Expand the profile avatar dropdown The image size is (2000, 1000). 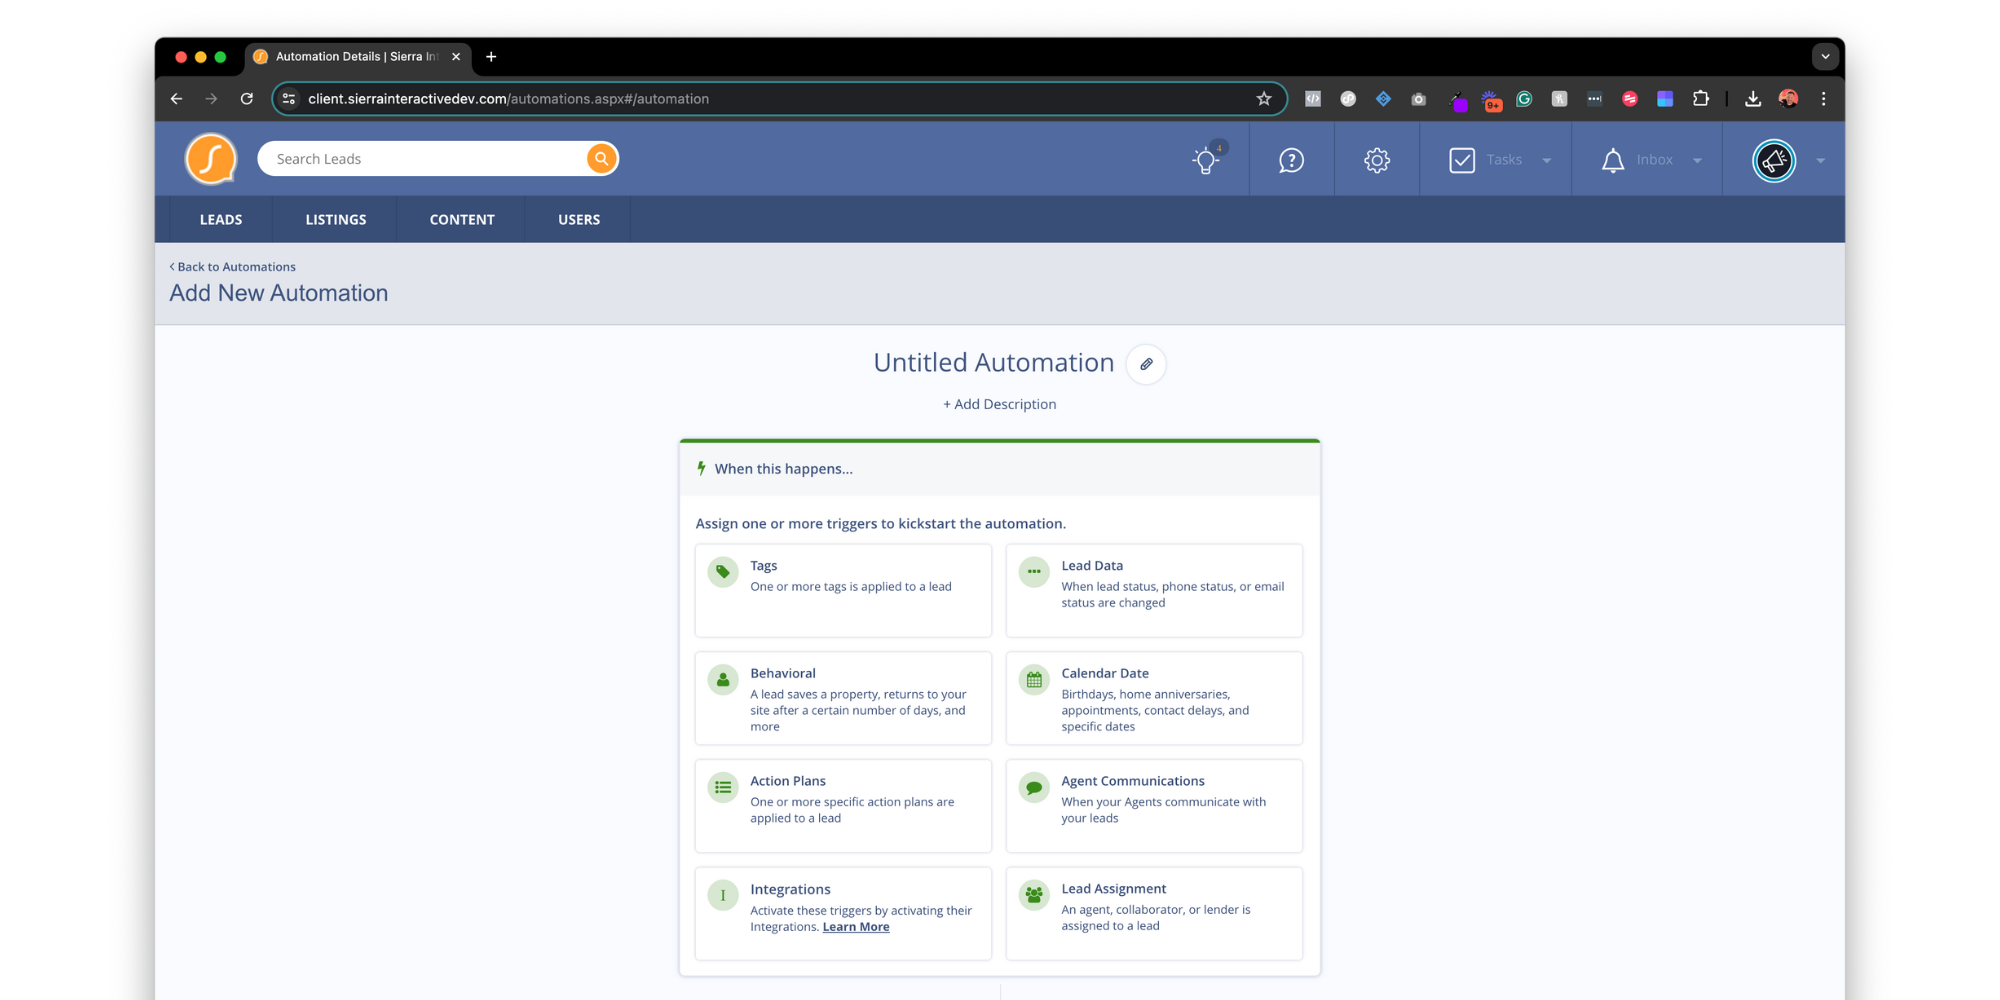[x=1820, y=159]
